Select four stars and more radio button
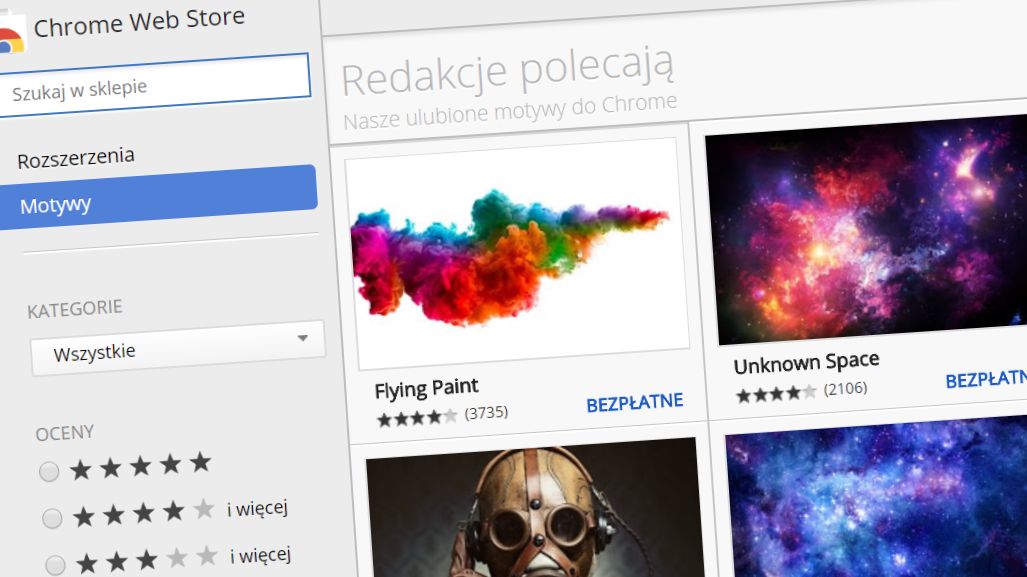Screen dimensions: 1027x577 click(52, 518)
